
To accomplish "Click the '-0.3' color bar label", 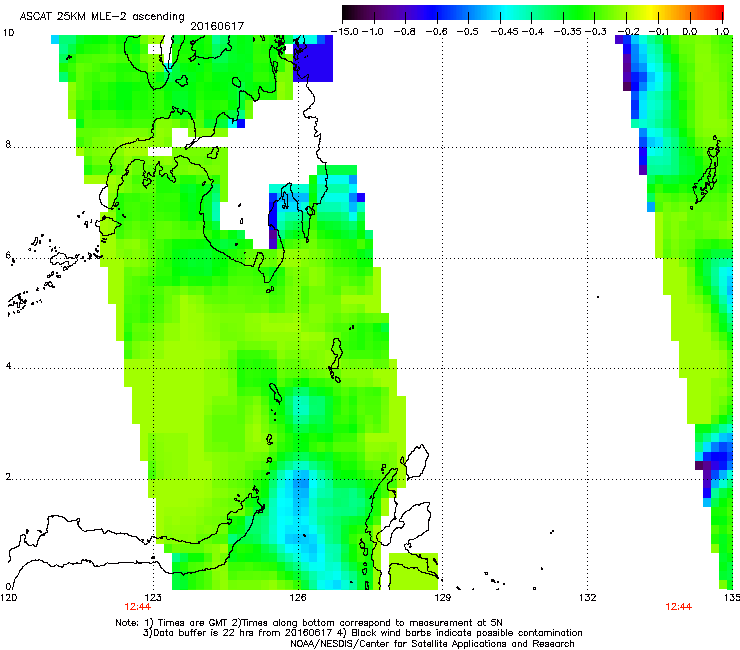I will 596,32.
